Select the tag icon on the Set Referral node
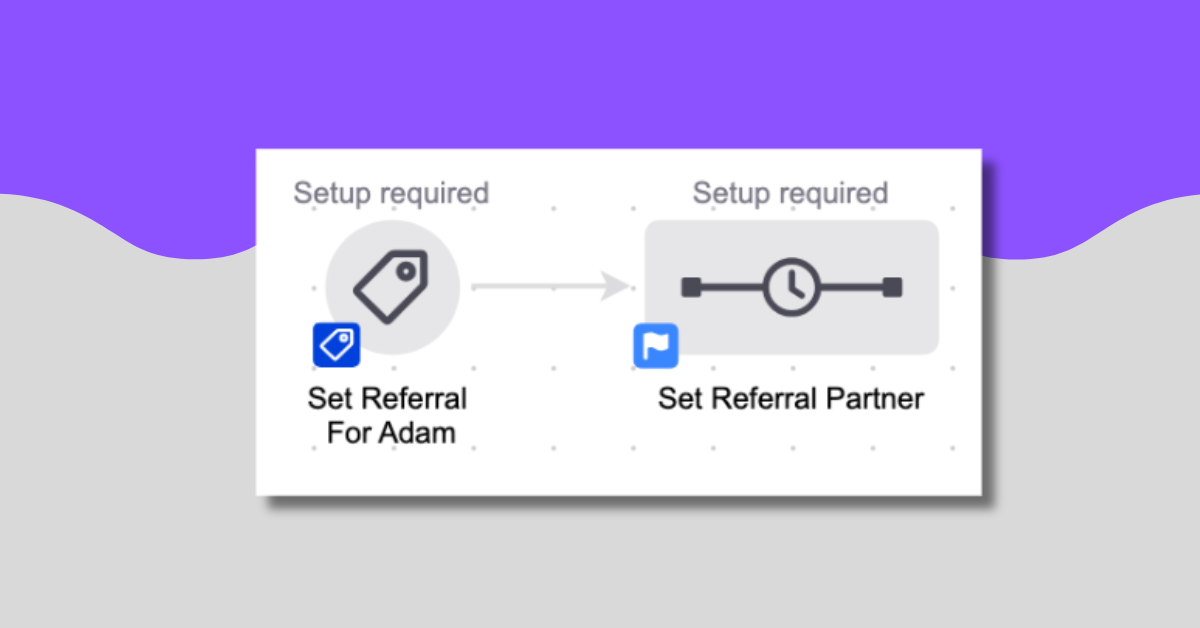The width and height of the screenshot is (1200, 628). pos(393,285)
